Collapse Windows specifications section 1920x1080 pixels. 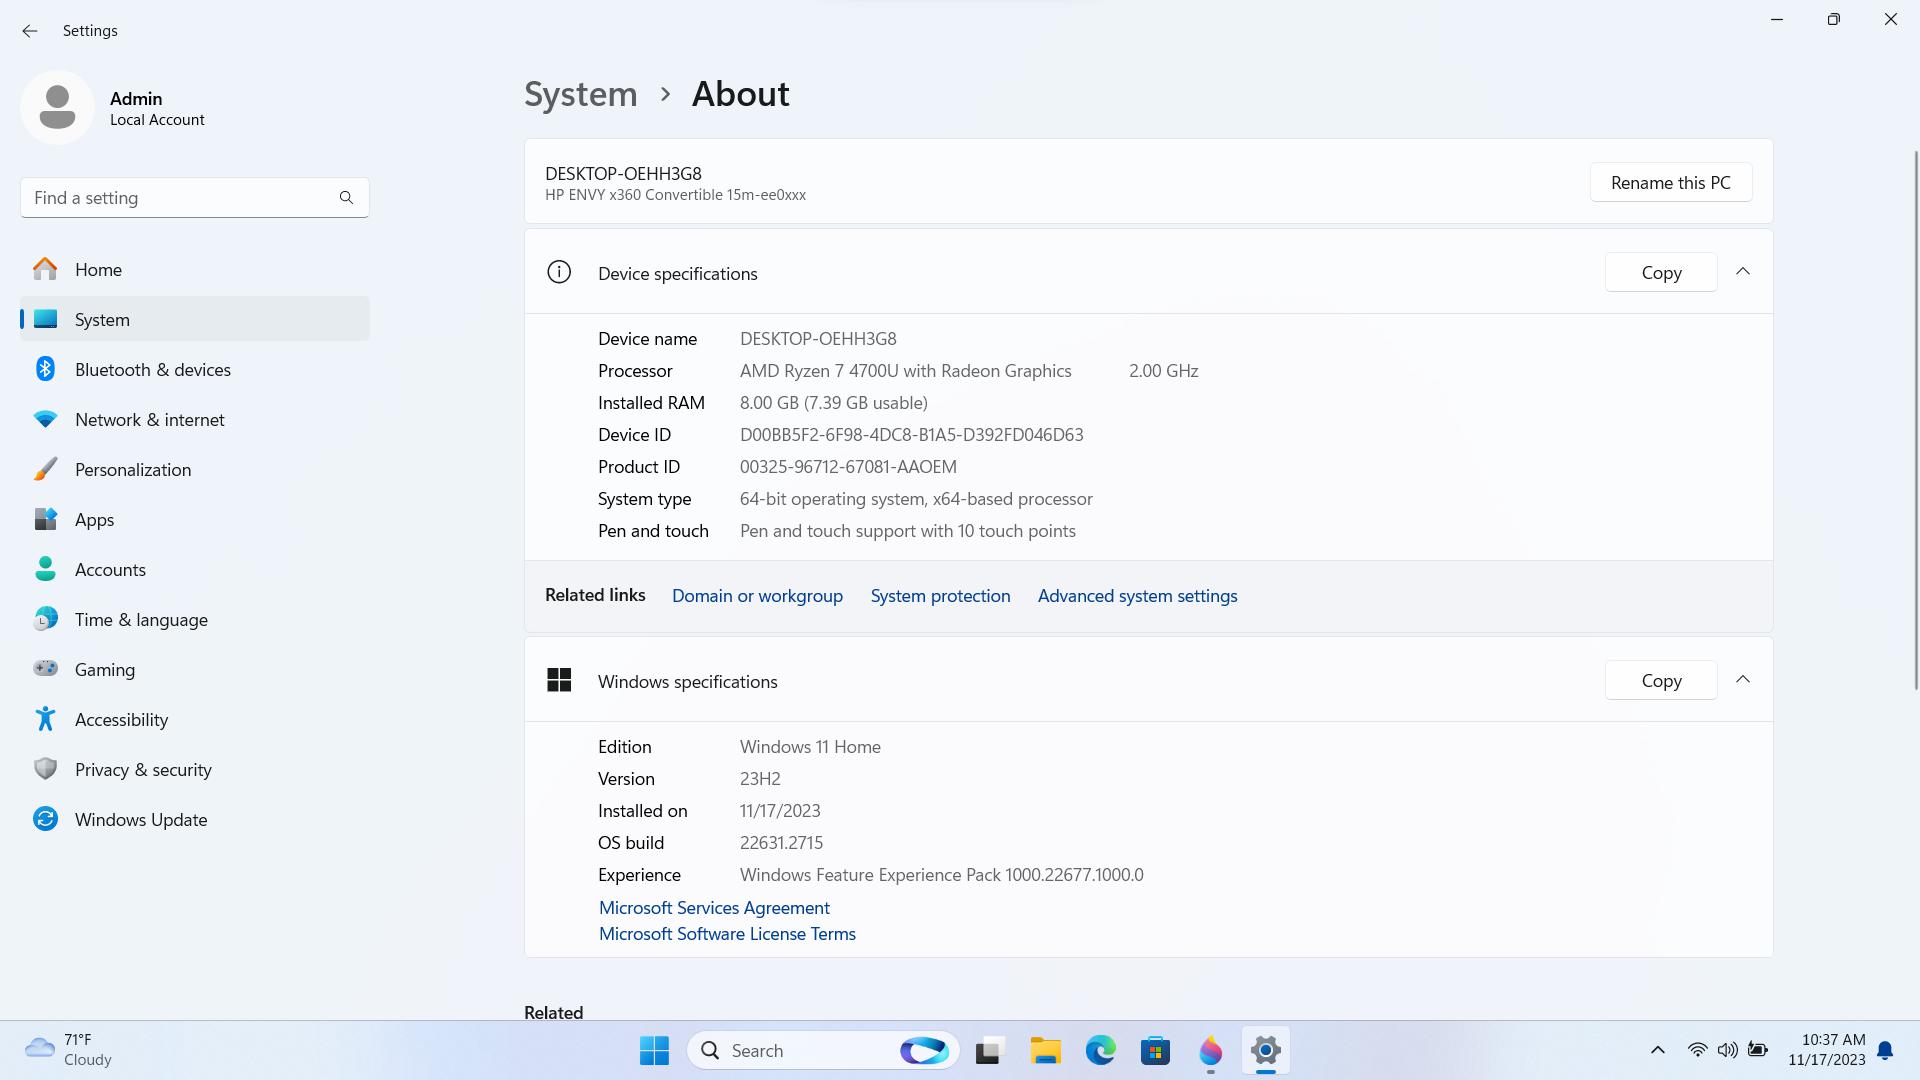click(x=1743, y=680)
